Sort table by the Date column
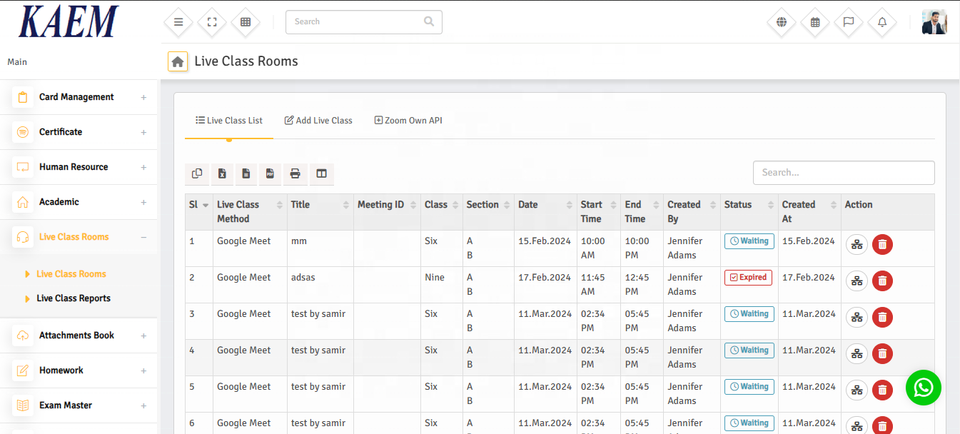This screenshot has height=434, width=960. (545, 205)
